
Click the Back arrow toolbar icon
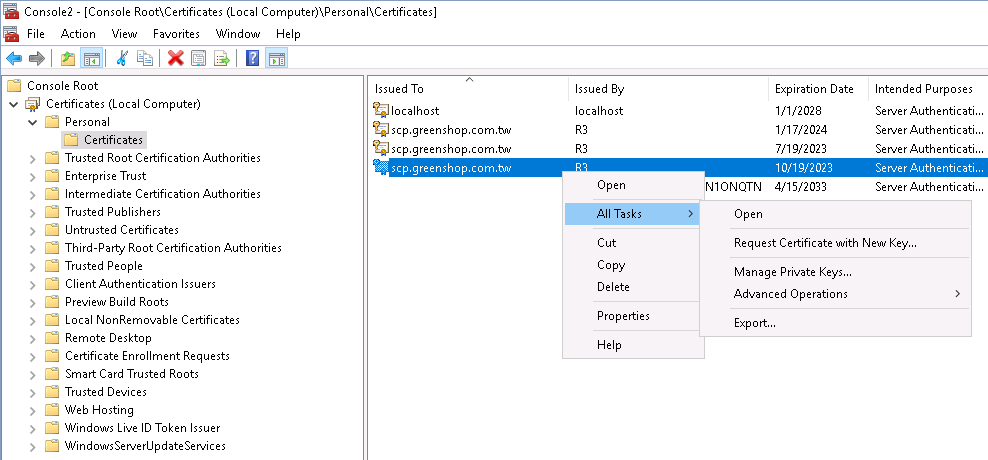point(14,59)
